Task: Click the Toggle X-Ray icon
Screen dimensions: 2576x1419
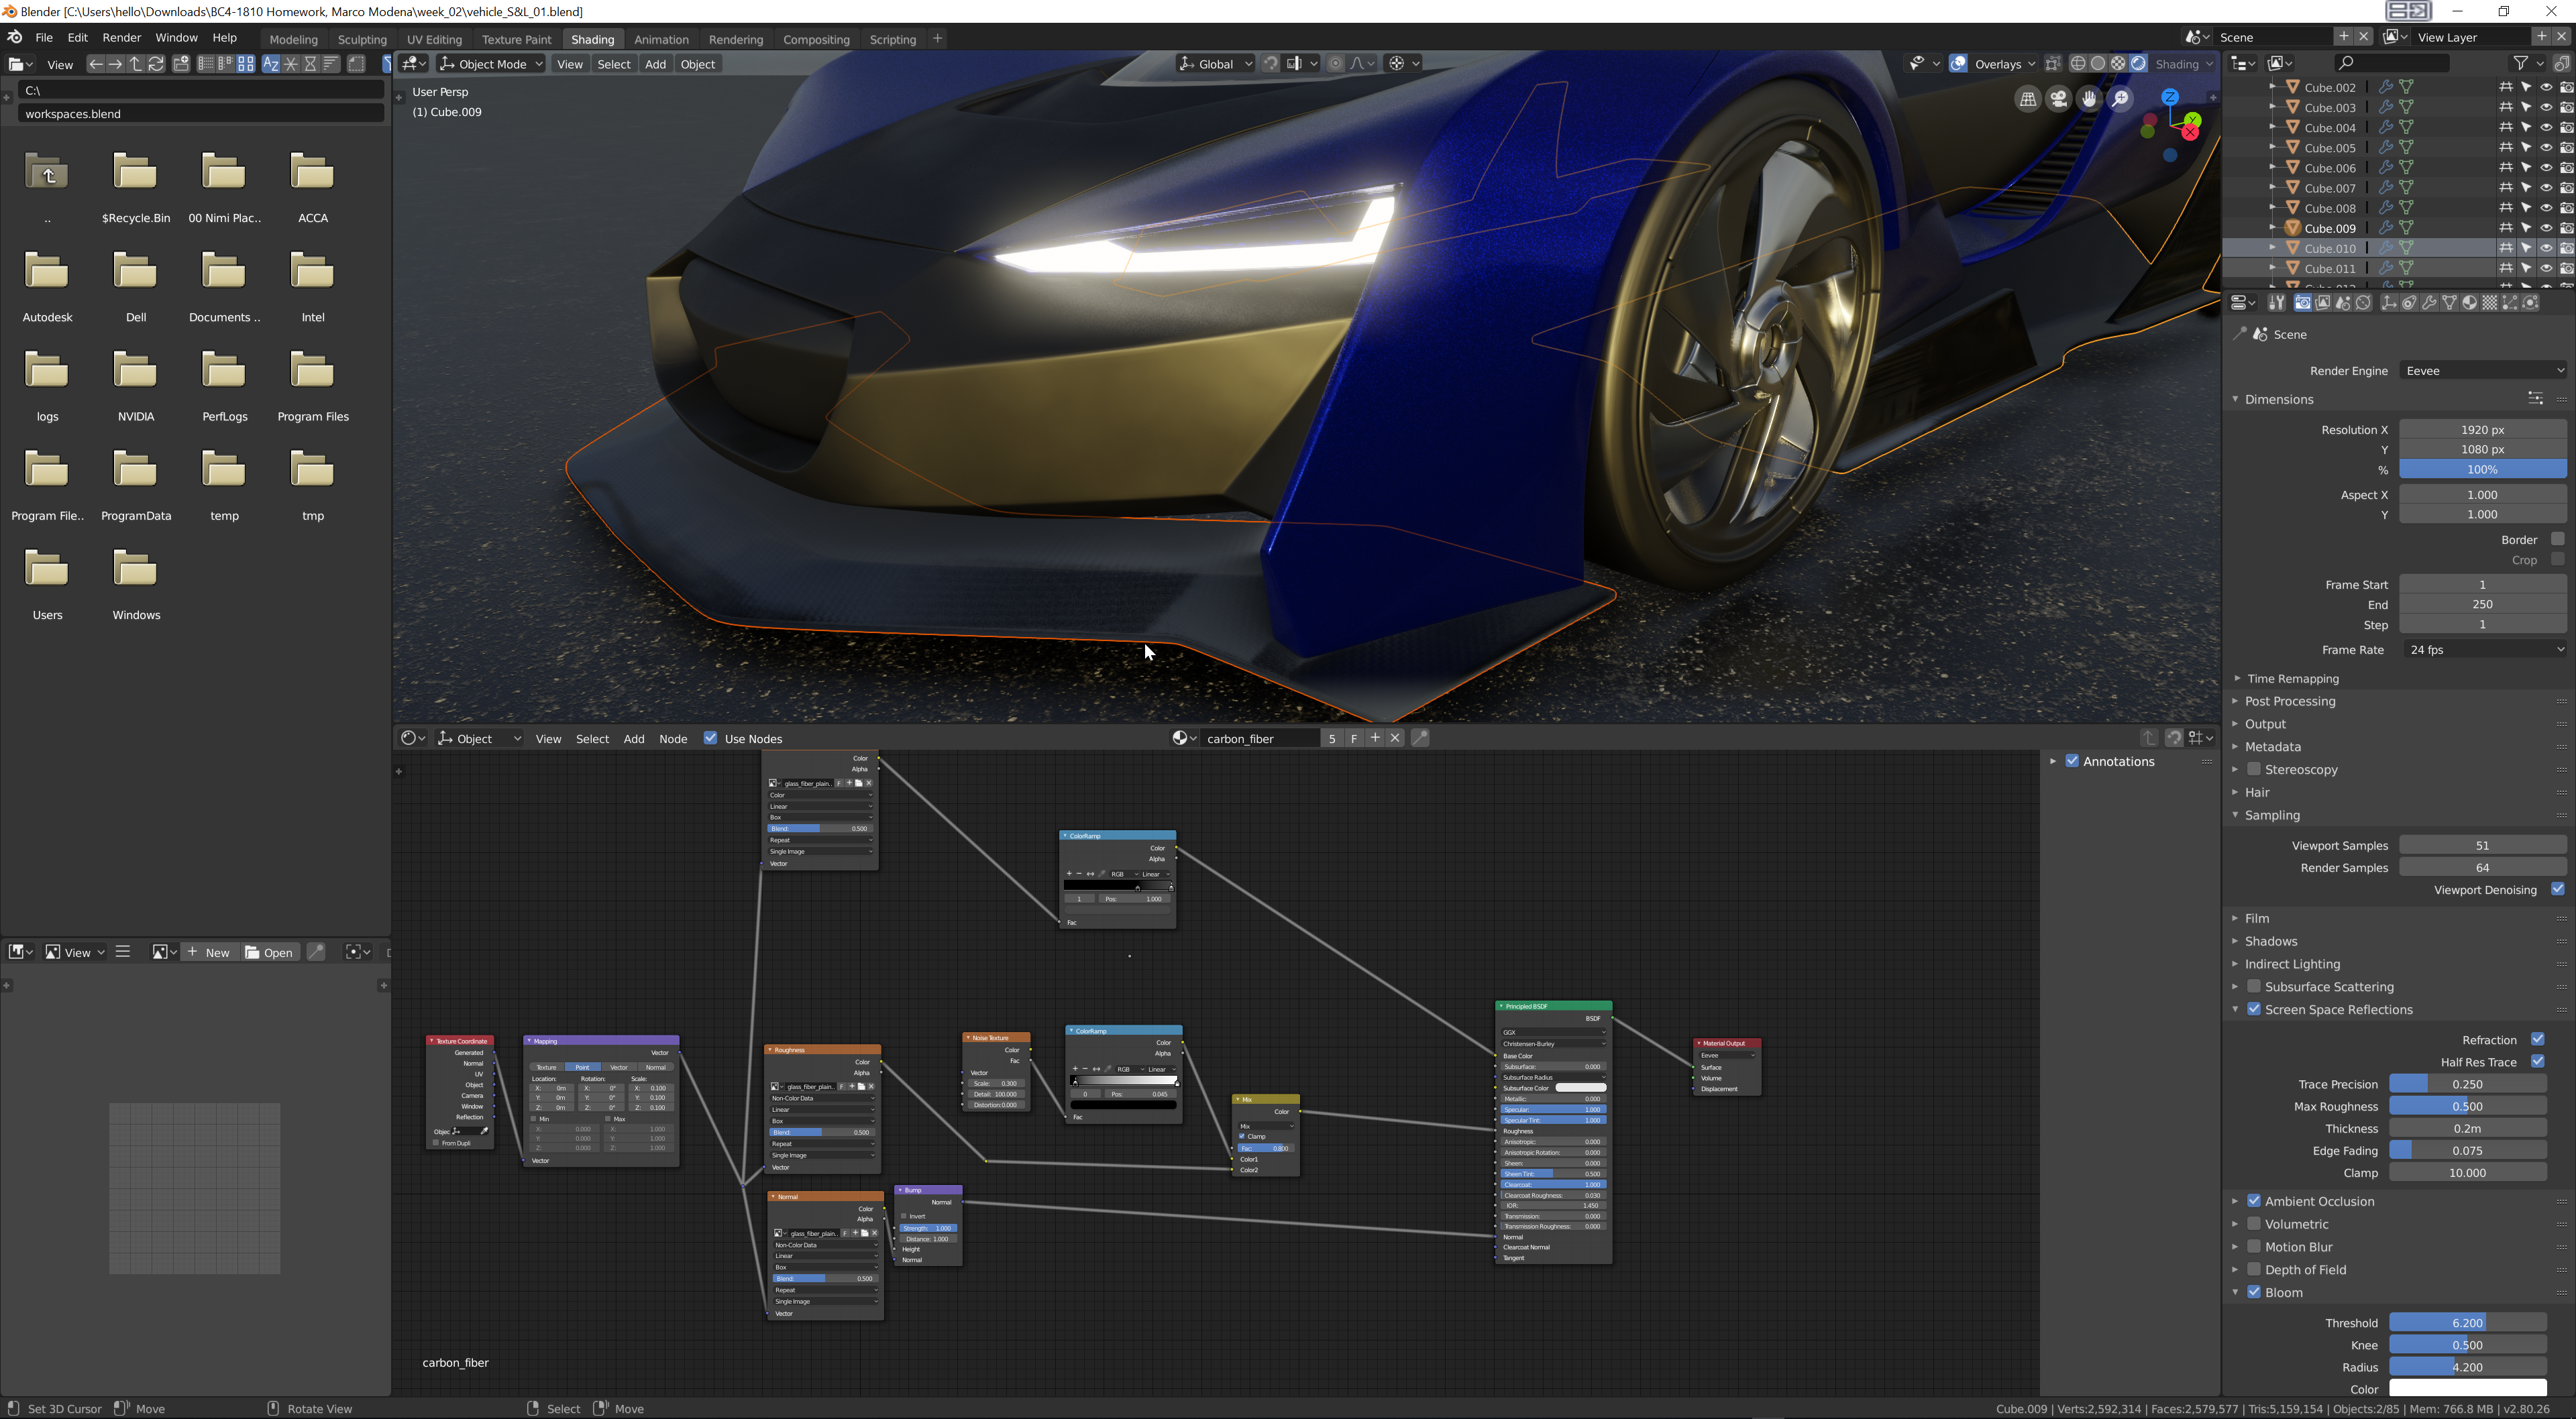Action: point(2053,63)
